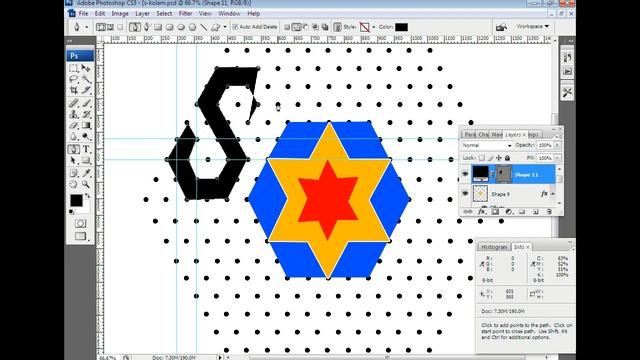Click the foreground color swatch
Image resolution: width=640 pixels, height=360 pixels.
76,200
